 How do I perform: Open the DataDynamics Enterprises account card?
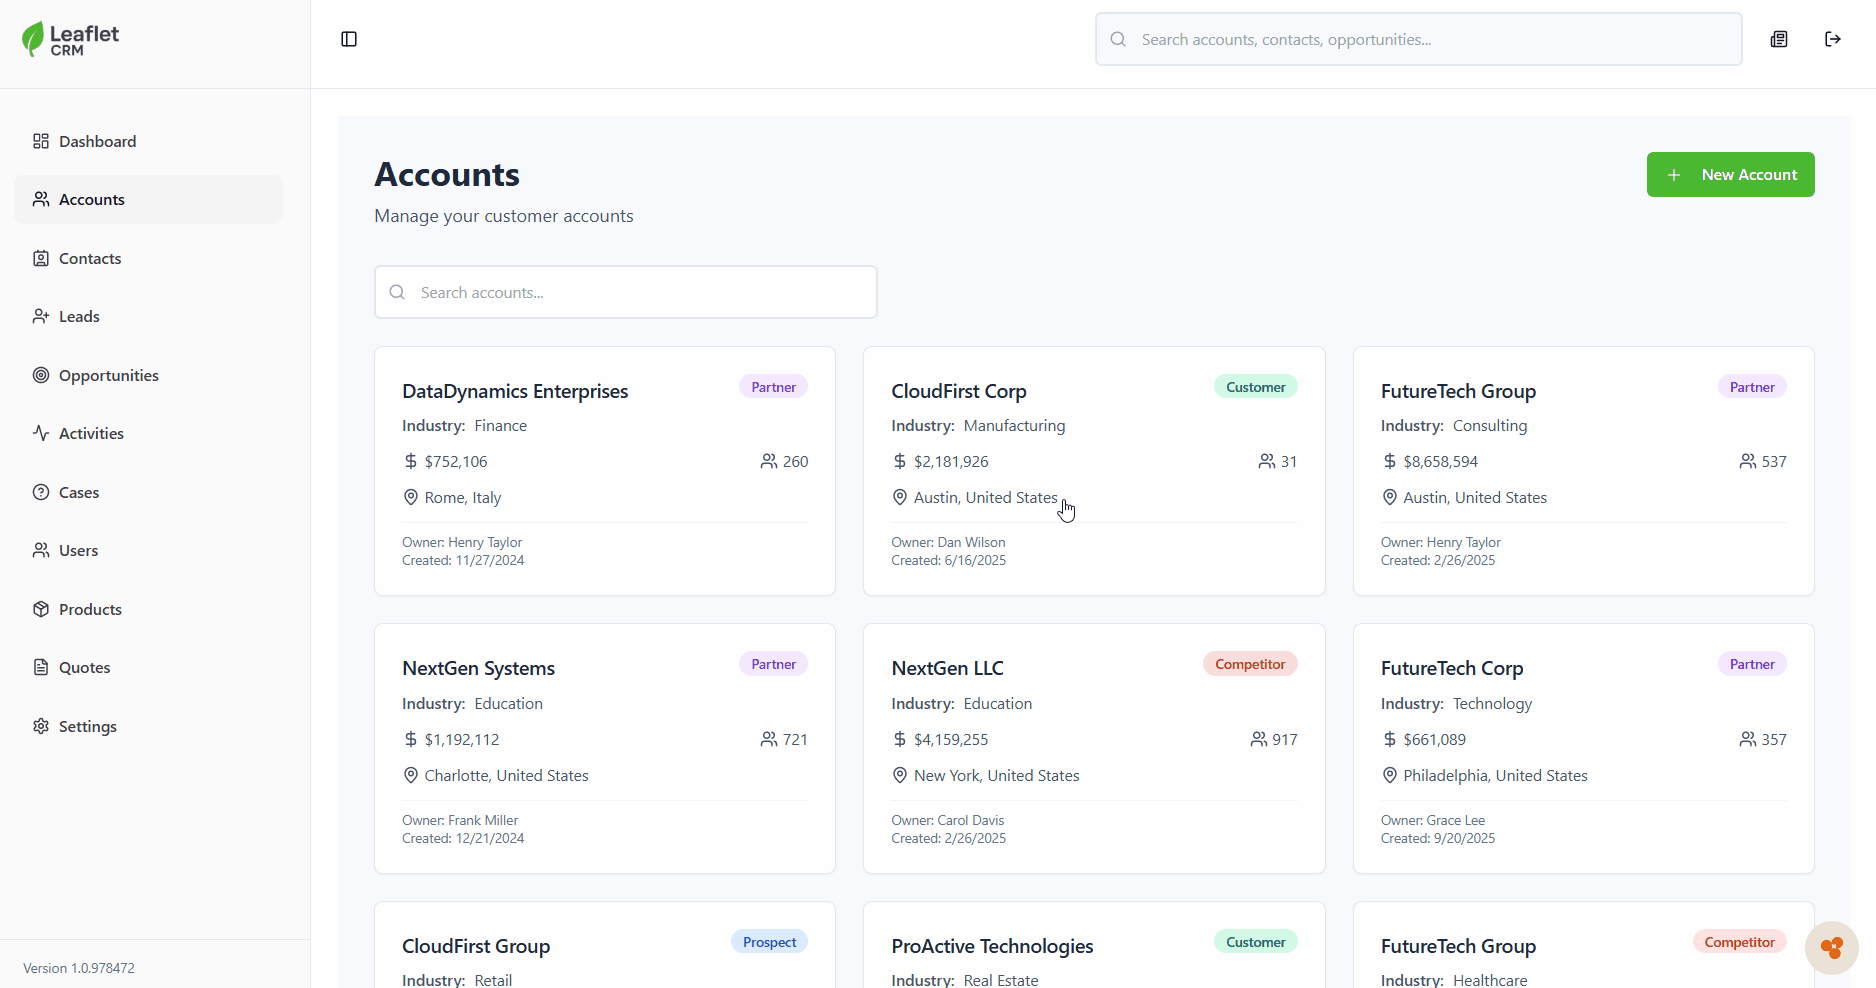515,391
